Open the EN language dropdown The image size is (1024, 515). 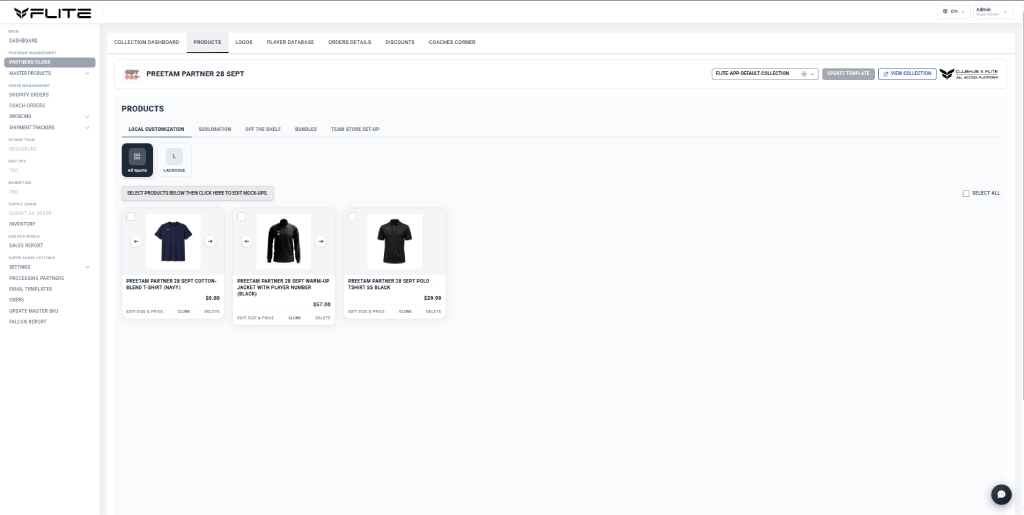pyautogui.click(x=954, y=12)
